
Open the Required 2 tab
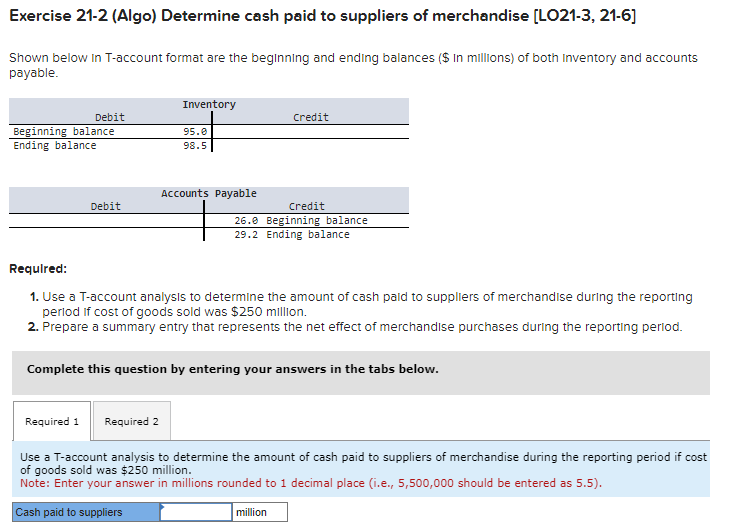[131, 421]
